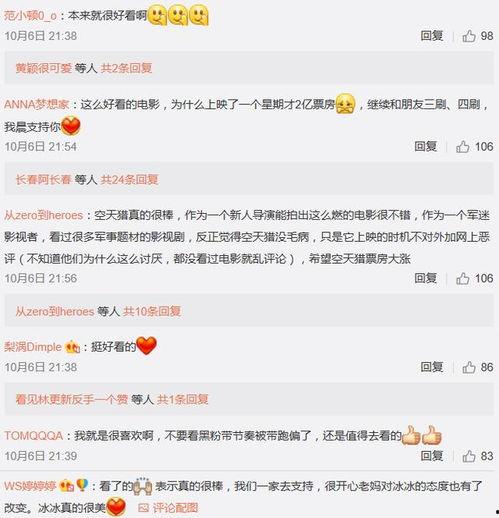499x518 pixels.
Task: Like the comment by 范小顿0_o
Action: (469, 36)
